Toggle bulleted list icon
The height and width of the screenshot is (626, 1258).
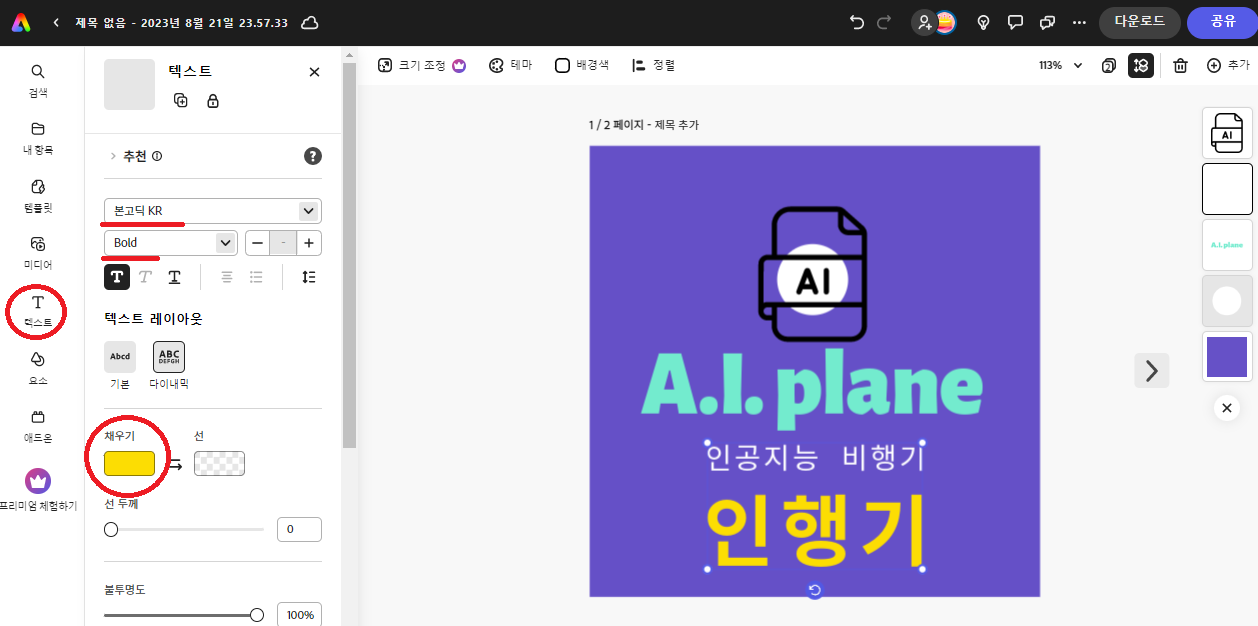click(256, 277)
